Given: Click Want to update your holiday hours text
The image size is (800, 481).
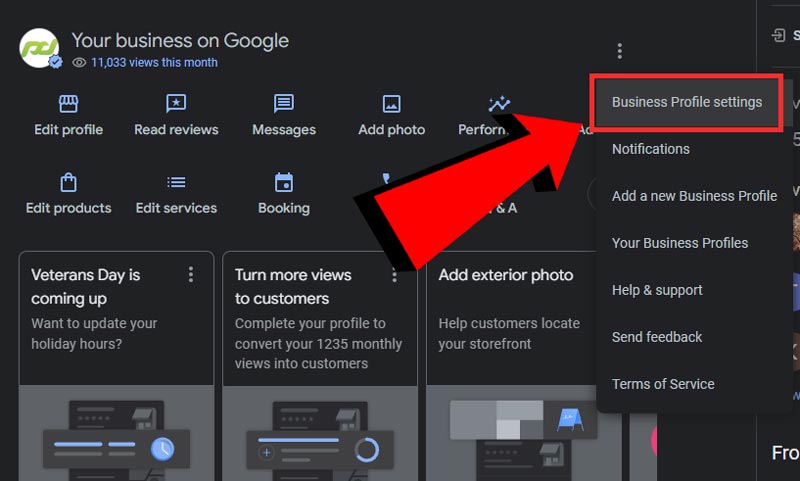Looking at the screenshot, I should click(x=94, y=334).
